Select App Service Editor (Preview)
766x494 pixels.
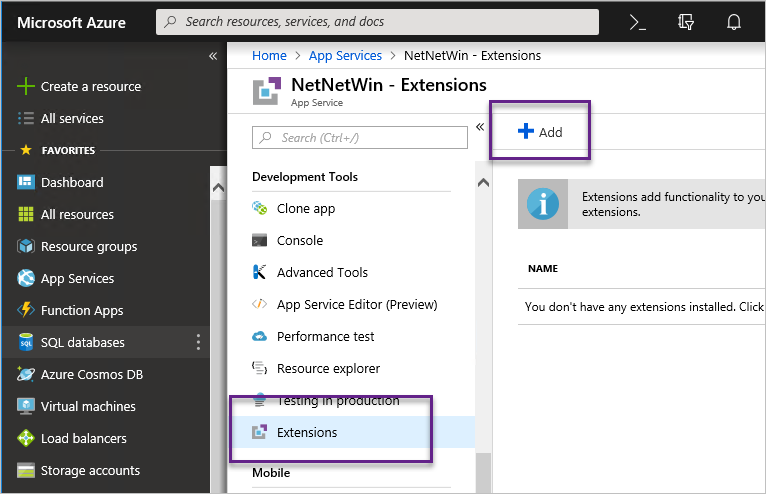point(357,304)
